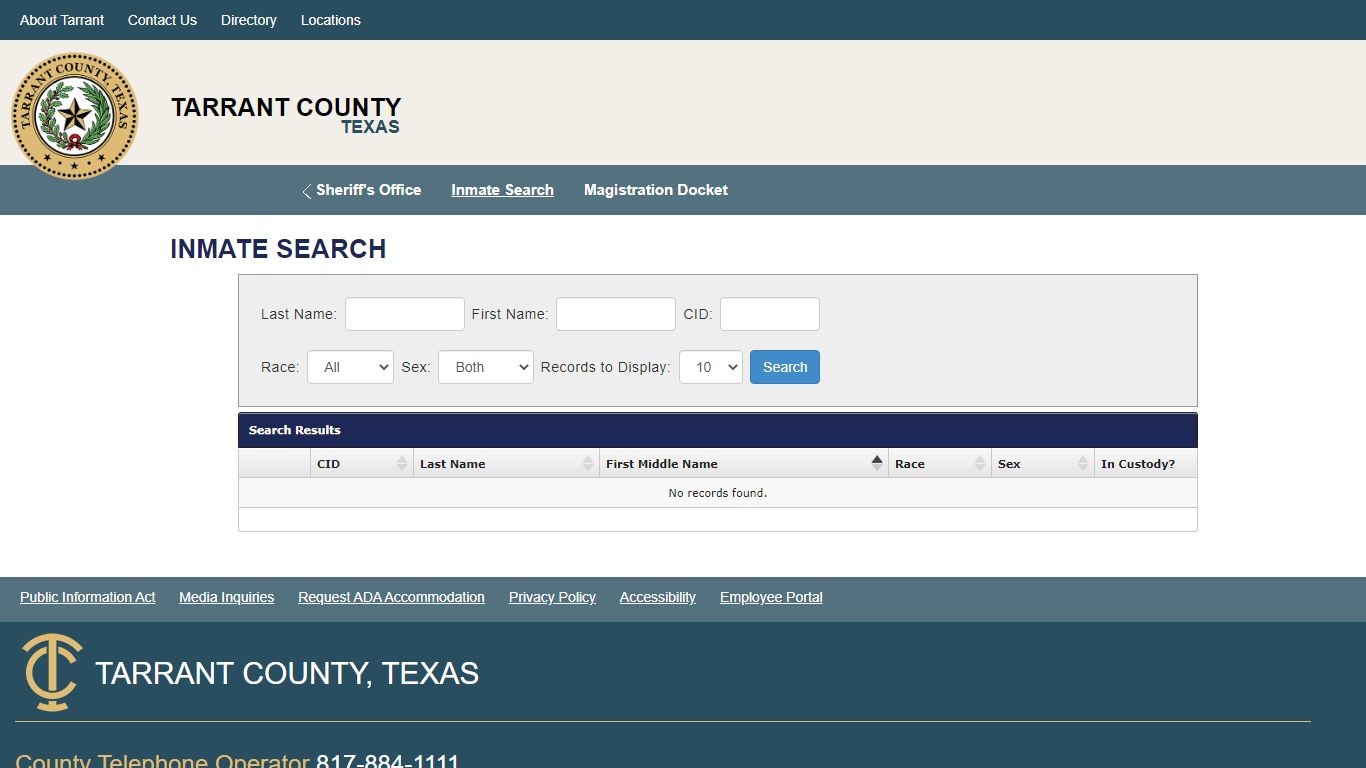
Task: Open the Records to Display dropdown
Action: point(711,367)
